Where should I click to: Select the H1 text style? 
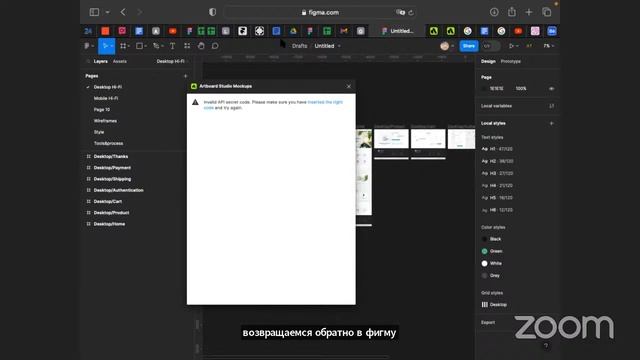click(497, 149)
